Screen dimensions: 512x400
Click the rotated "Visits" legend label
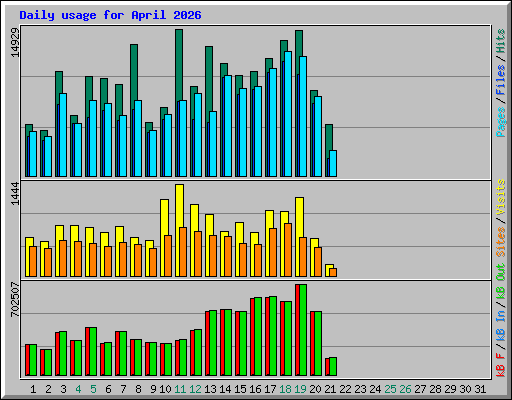501,197
